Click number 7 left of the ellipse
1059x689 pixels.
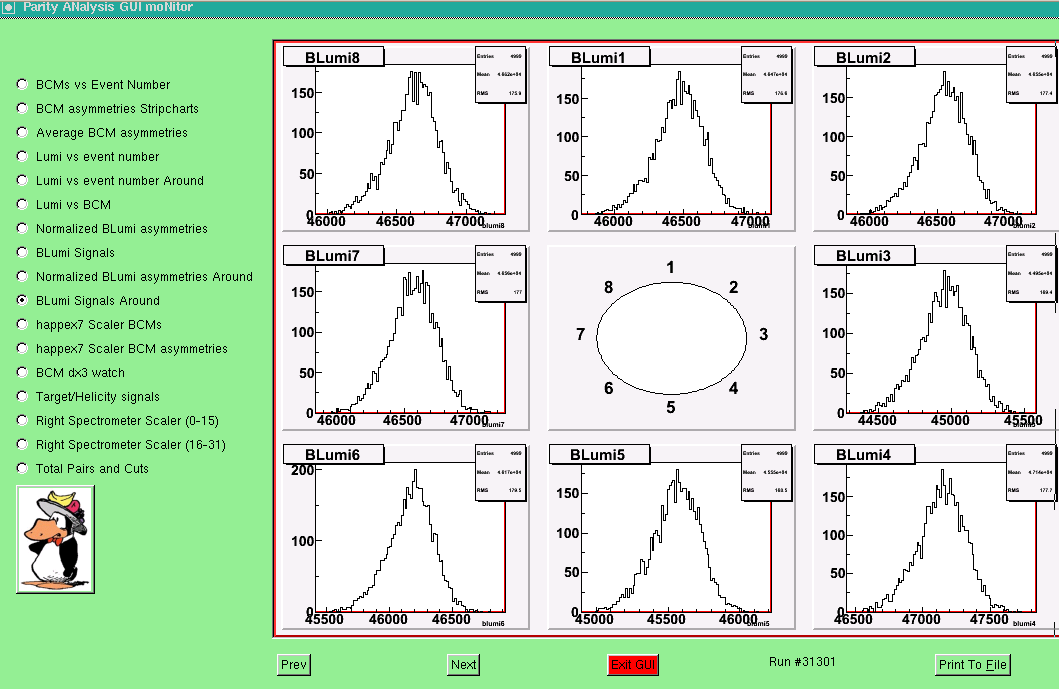point(580,334)
